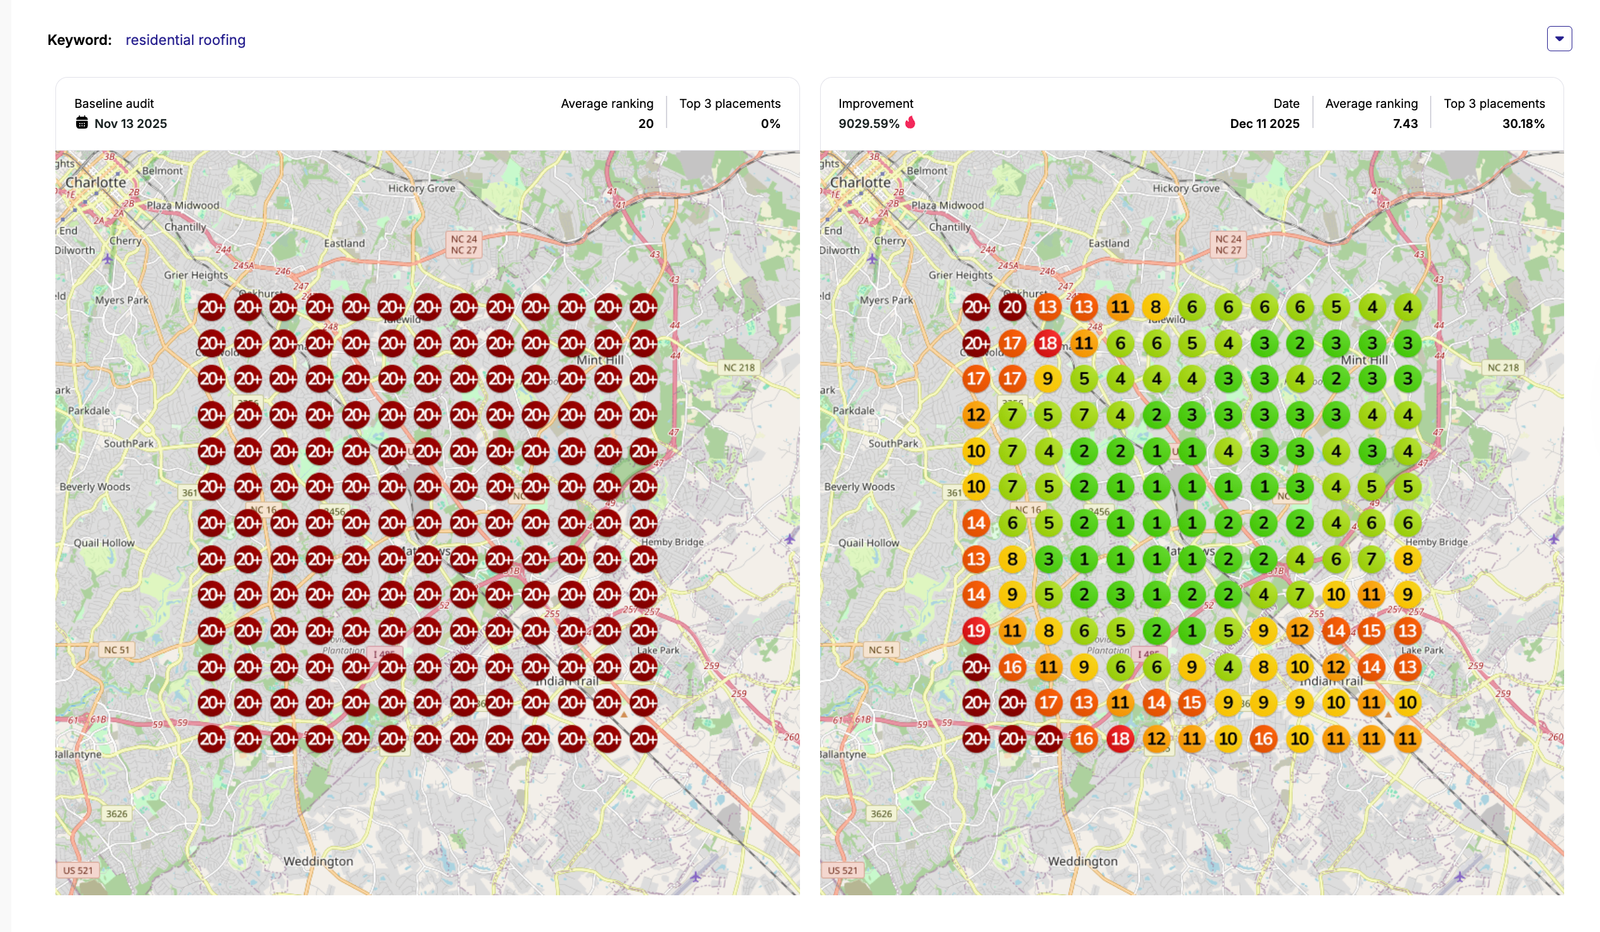
Task: Select the red 19 rank marker on improvement map
Action: point(976,631)
